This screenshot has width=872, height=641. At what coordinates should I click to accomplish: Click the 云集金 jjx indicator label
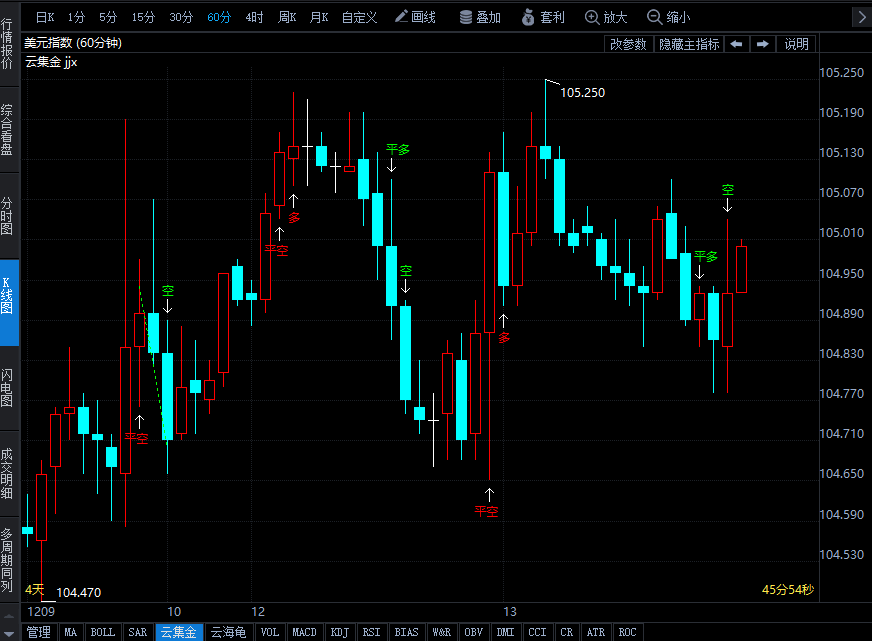click(x=51, y=62)
